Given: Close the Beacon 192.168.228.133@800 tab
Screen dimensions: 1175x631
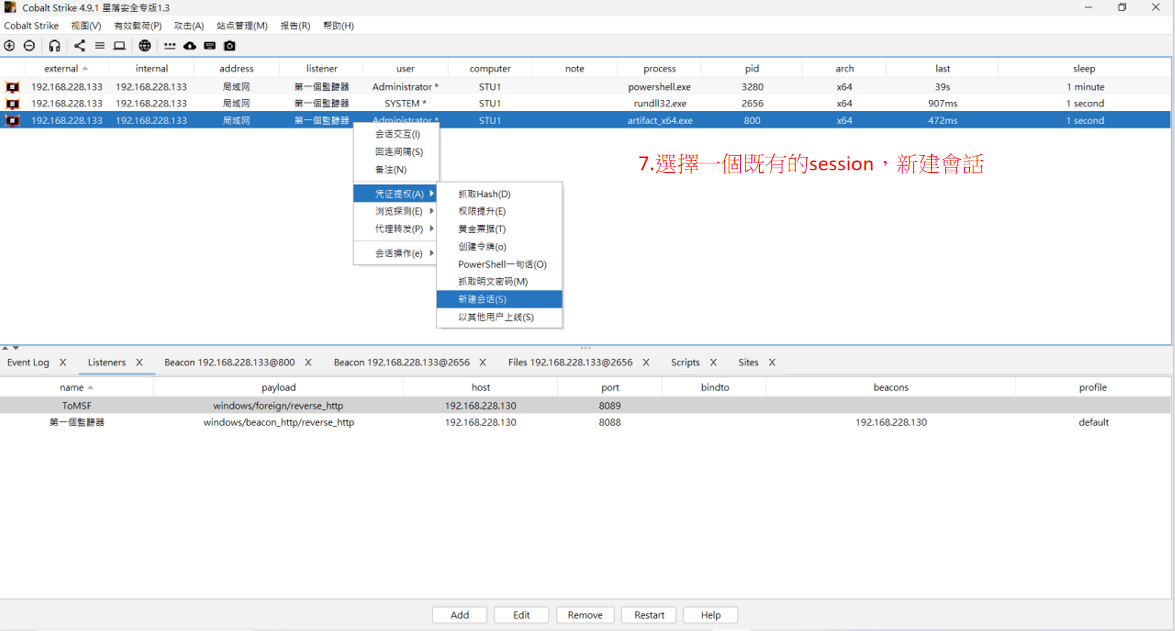Looking at the screenshot, I should [308, 363].
